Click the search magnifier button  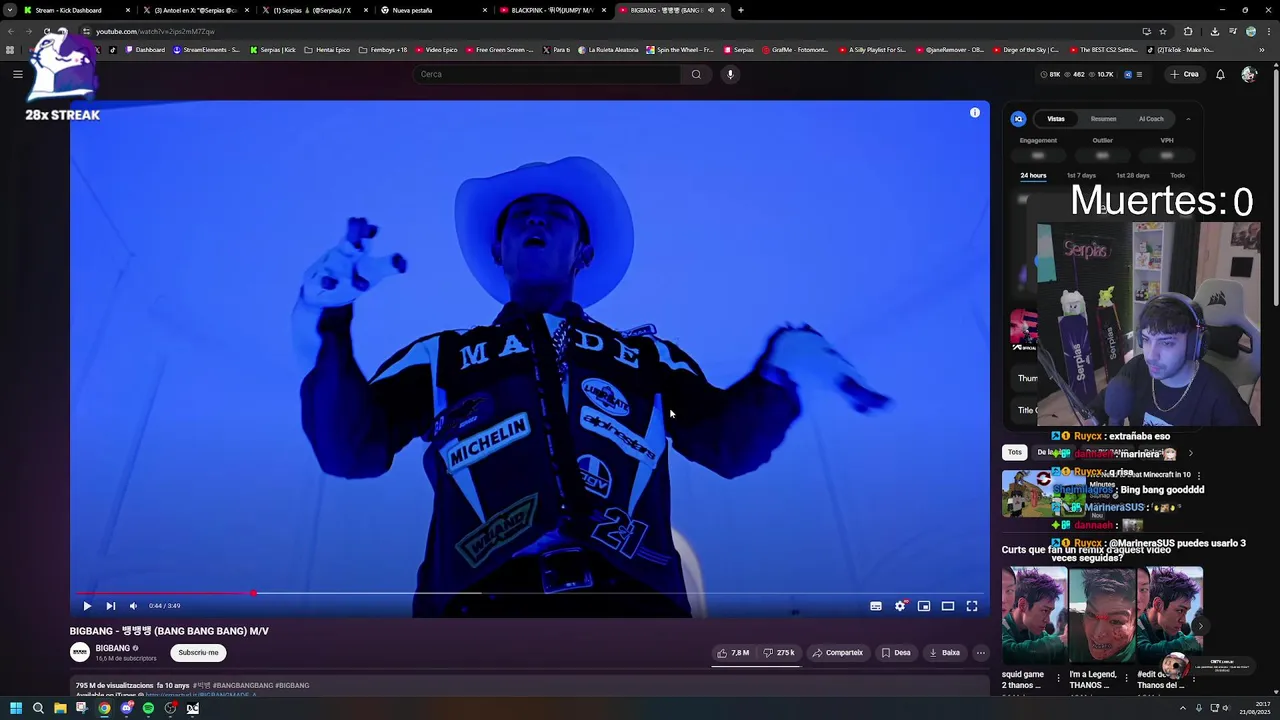coord(696,74)
